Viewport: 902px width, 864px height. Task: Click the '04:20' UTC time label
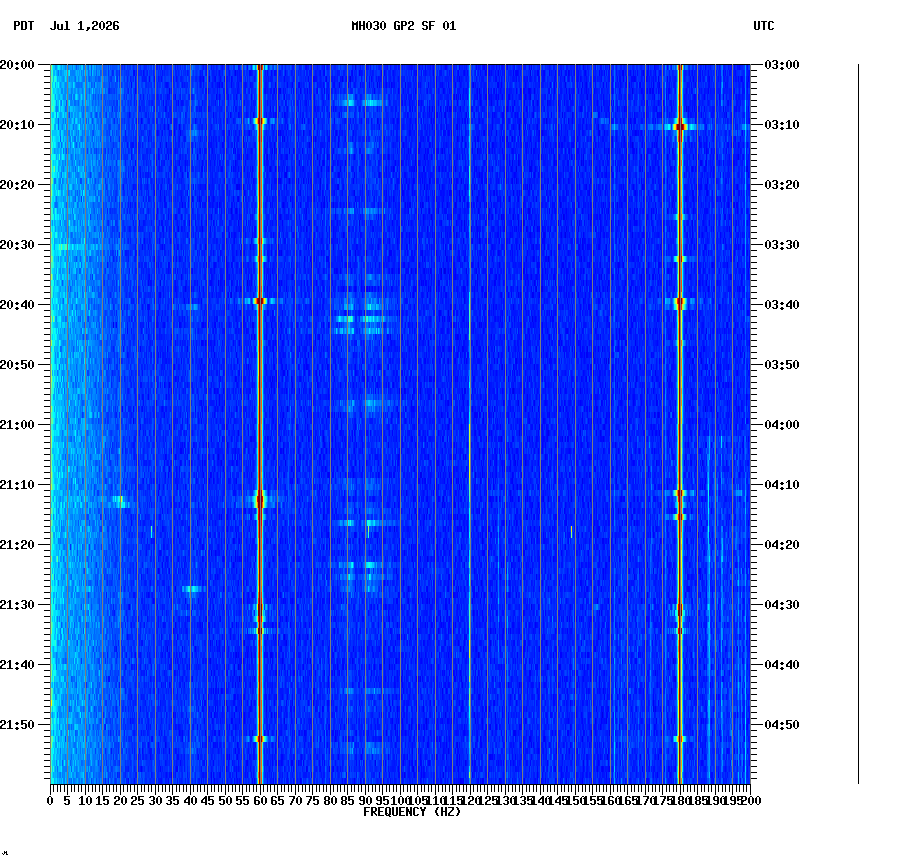click(x=782, y=545)
